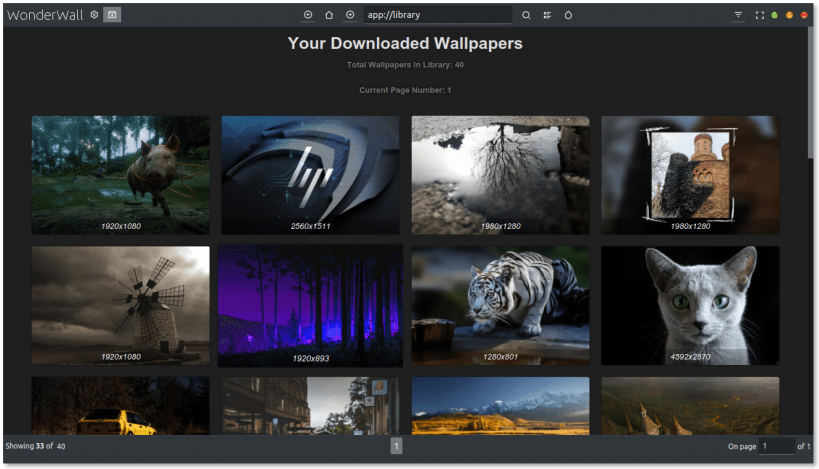Click the orange maximize window button
This screenshot has height=469, width=819.
(x=789, y=15)
